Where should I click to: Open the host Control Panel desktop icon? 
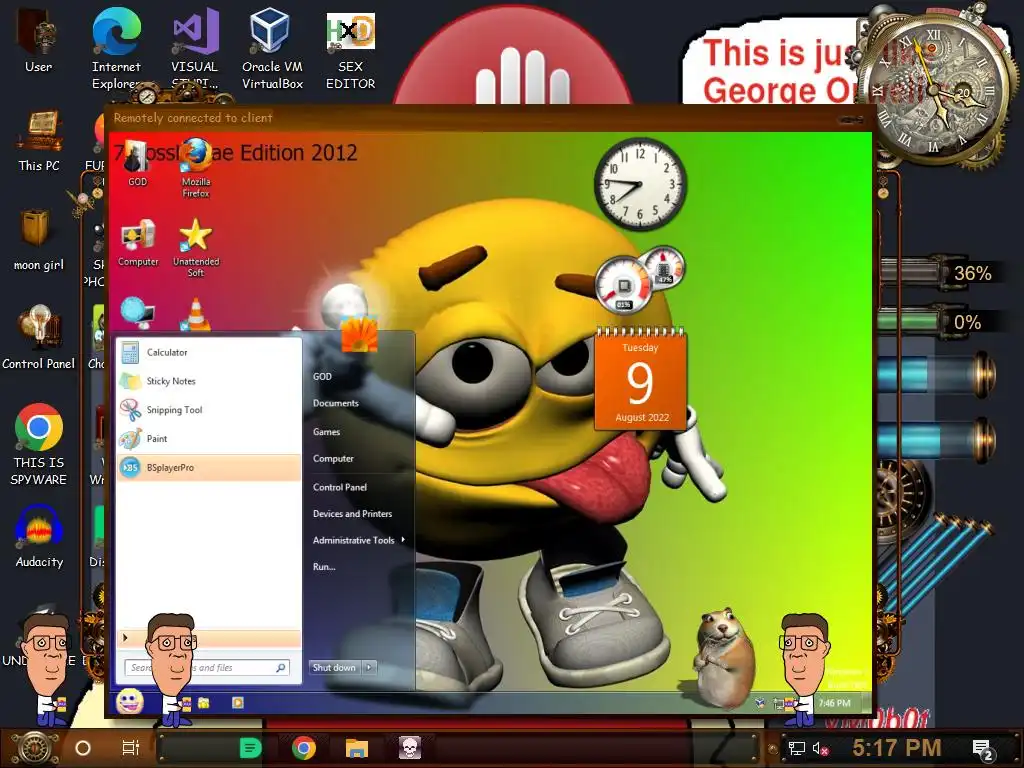(39, 338)
